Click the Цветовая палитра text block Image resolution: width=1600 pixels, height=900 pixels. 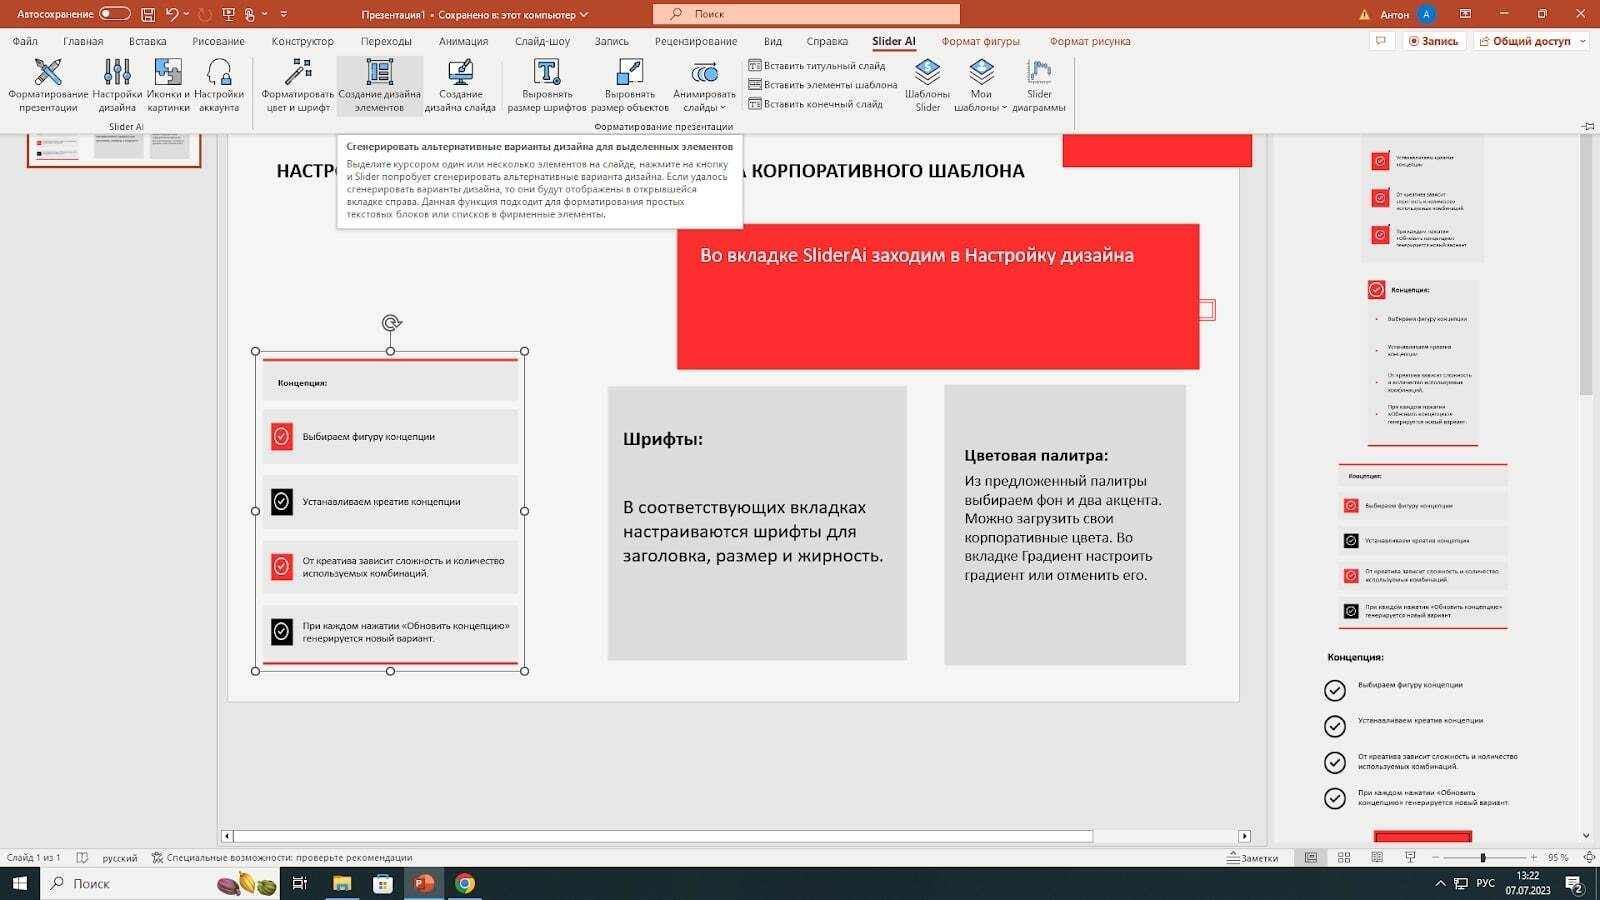1065,525
